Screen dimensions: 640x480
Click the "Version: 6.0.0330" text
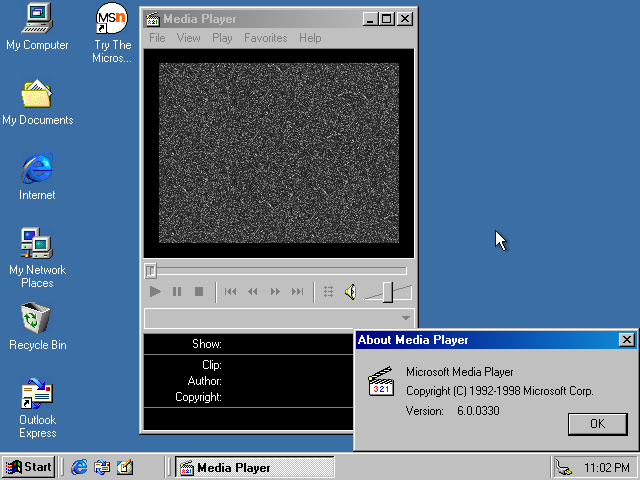coord(453,411)
